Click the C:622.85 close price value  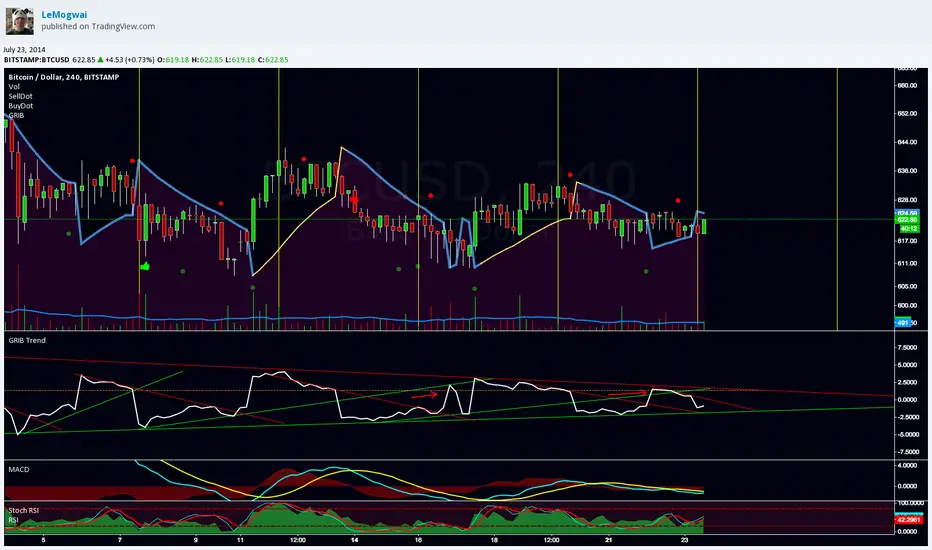coord(273,59)
